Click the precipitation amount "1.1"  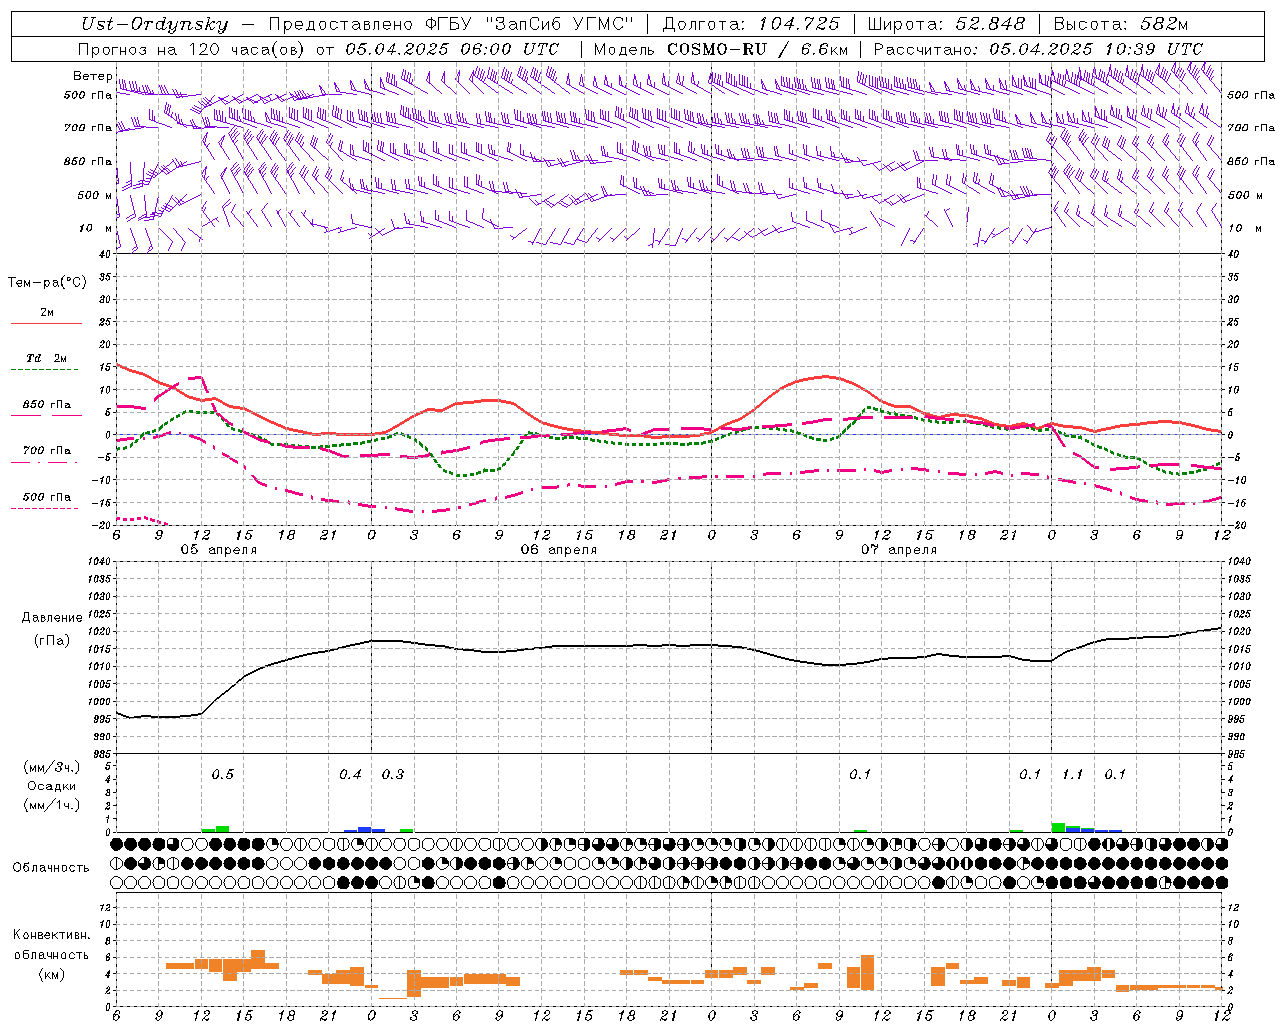[x=1073, y=775]
